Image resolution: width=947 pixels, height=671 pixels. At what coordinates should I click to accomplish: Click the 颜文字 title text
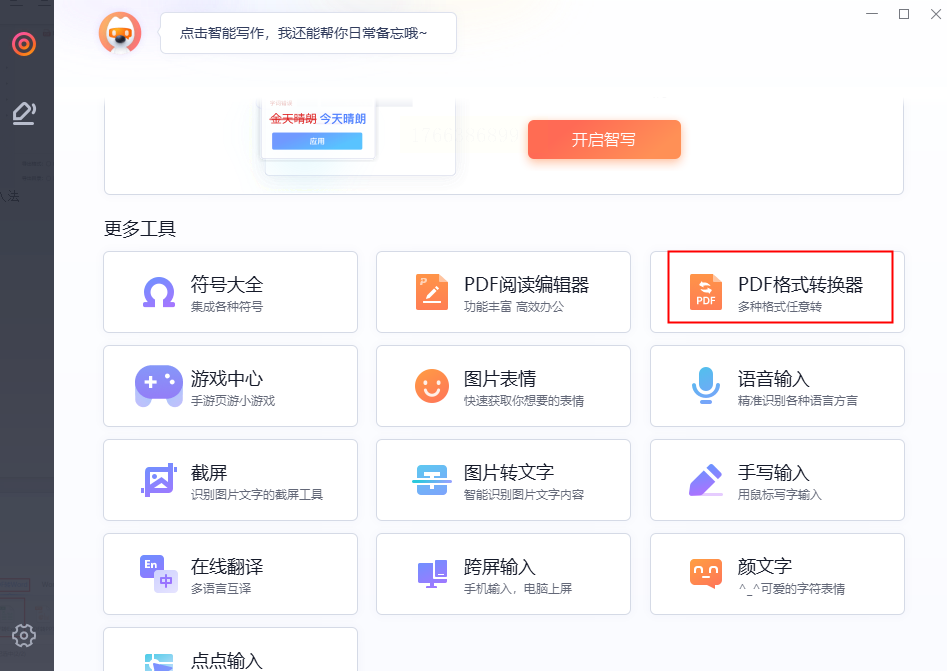765,567
